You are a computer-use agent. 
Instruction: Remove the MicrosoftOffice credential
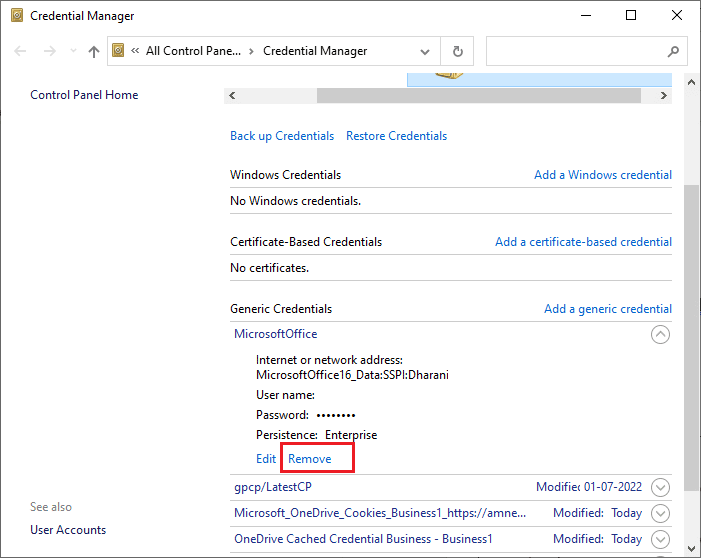310,459
